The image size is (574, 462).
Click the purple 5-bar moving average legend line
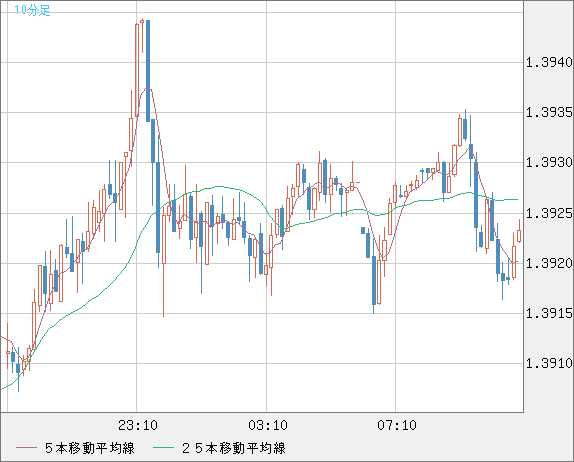[26, 448]
